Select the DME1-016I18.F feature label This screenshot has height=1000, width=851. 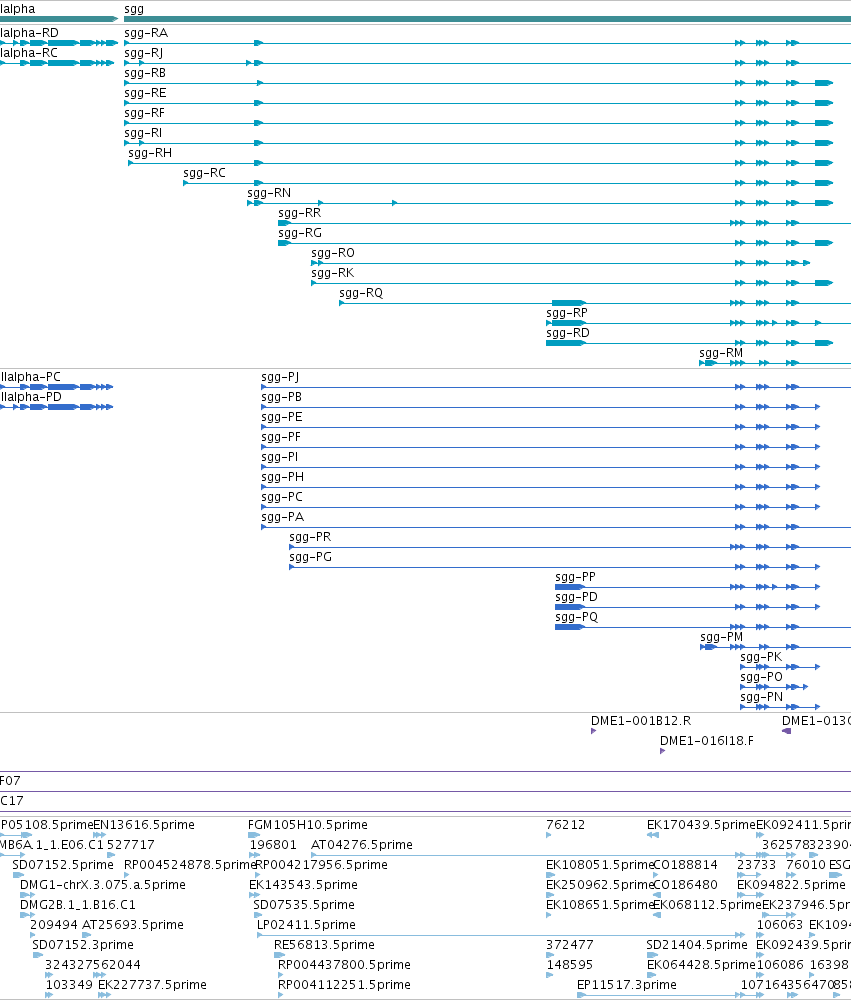coord(707,741)
